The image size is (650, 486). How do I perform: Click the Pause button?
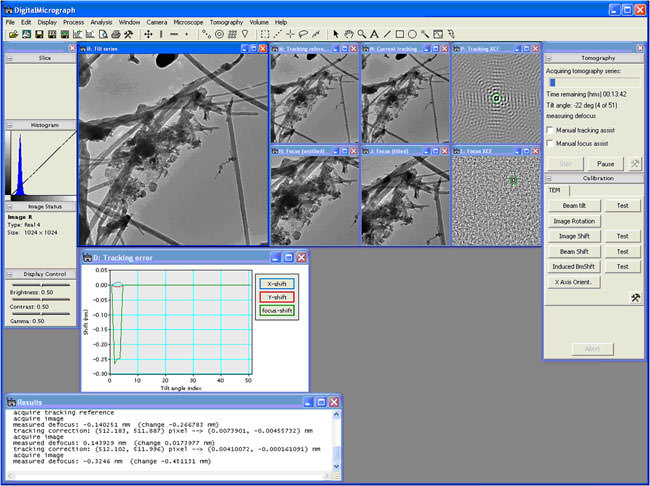coord(606,164)
